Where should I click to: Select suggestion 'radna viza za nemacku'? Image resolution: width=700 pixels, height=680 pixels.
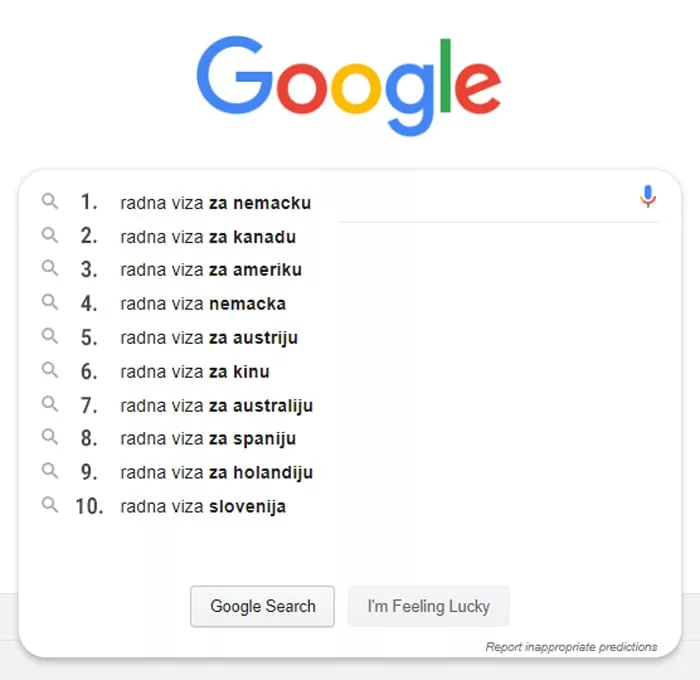[x=215, y=203]
